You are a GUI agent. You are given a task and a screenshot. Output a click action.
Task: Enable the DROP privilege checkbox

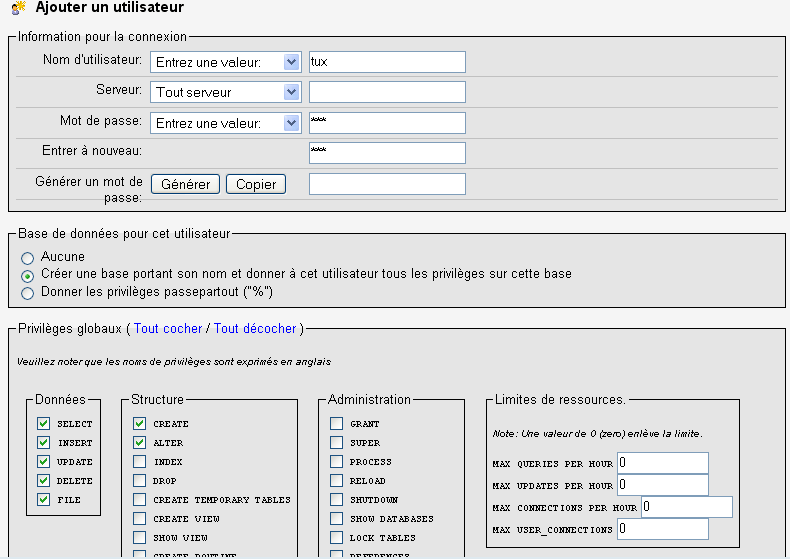140,481
